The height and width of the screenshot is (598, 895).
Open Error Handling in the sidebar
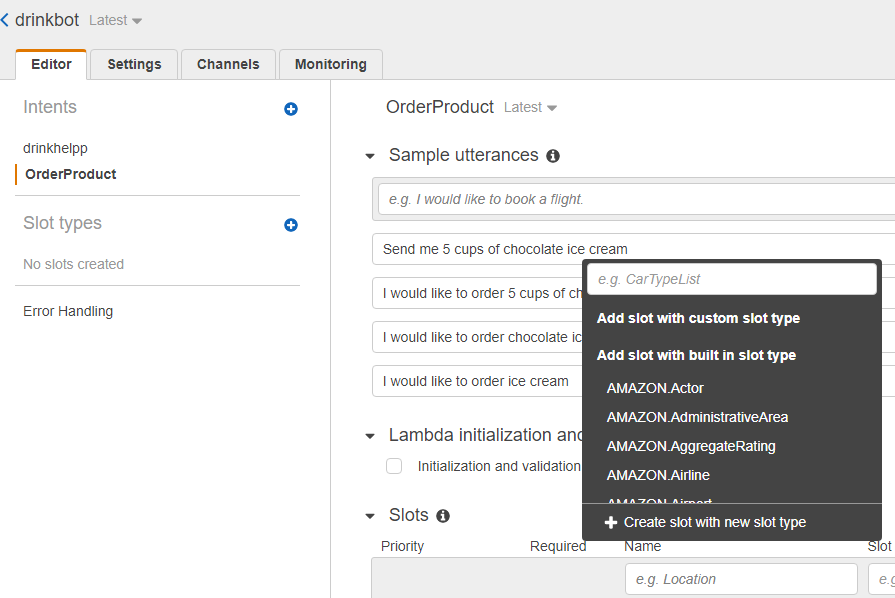coord(68,311)
